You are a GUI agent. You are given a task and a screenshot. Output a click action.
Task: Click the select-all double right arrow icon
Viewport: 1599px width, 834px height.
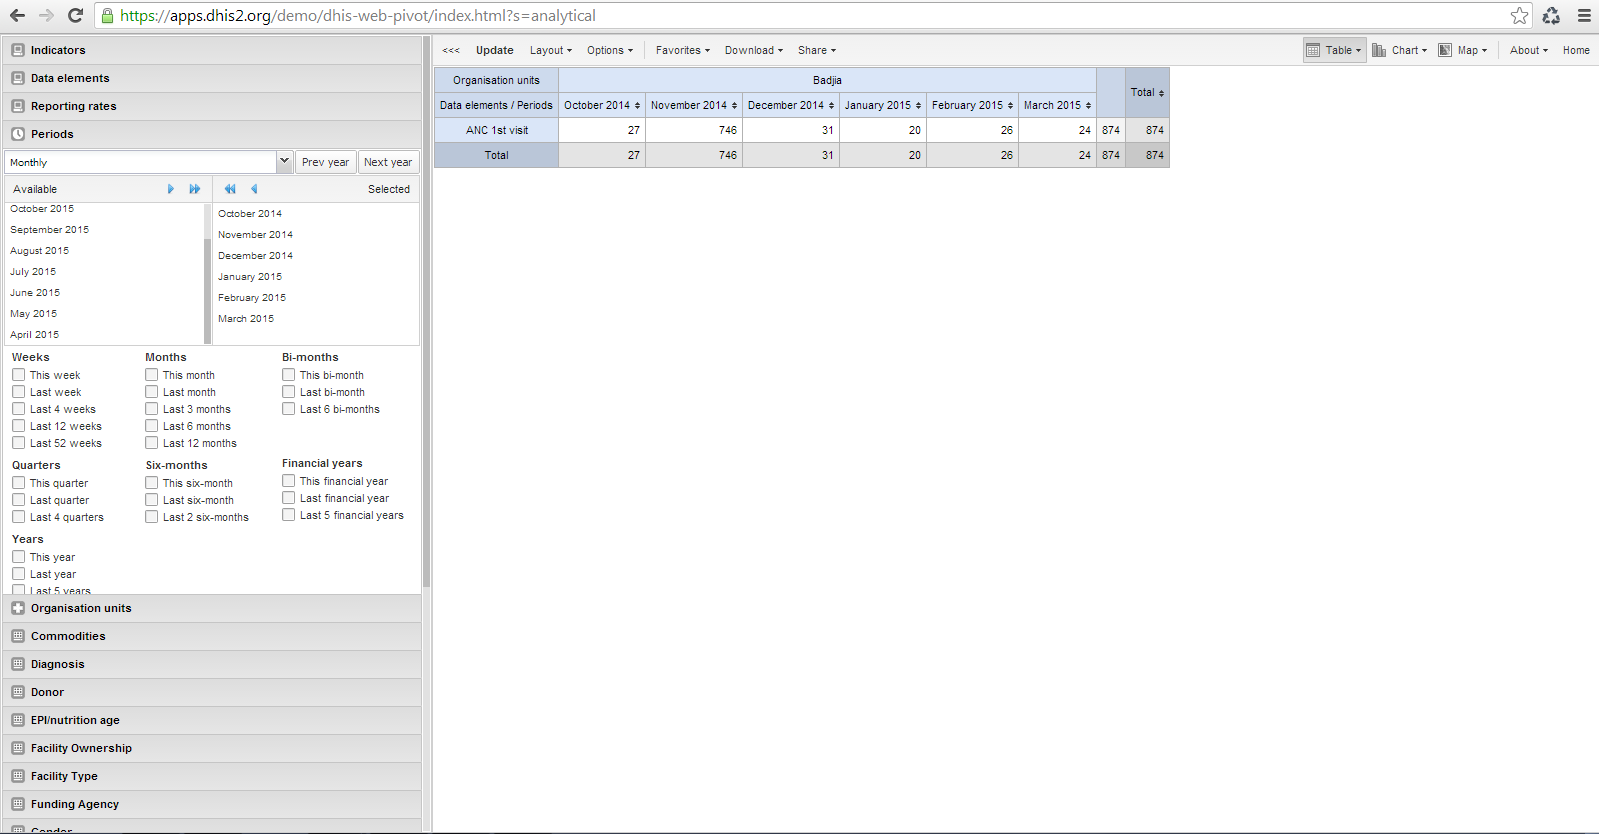pos(194,189)
